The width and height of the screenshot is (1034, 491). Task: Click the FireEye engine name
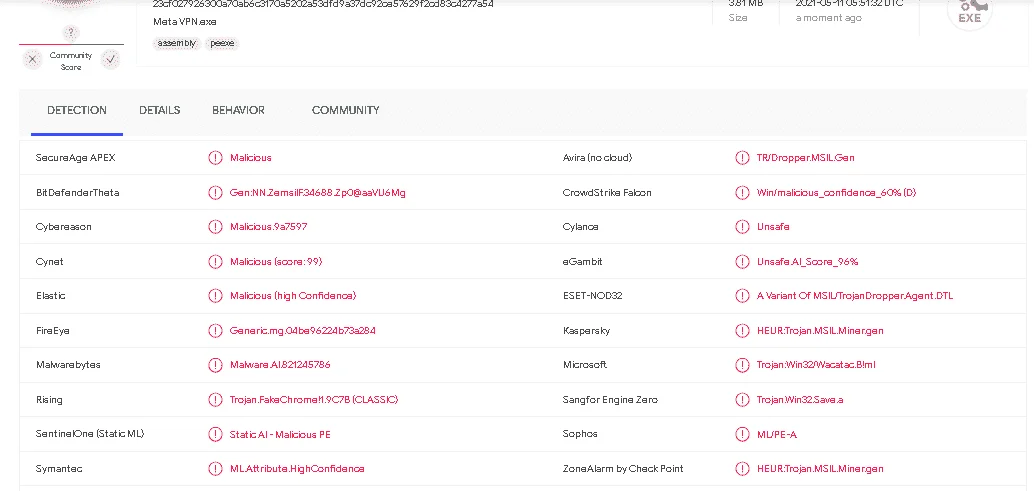53,331
